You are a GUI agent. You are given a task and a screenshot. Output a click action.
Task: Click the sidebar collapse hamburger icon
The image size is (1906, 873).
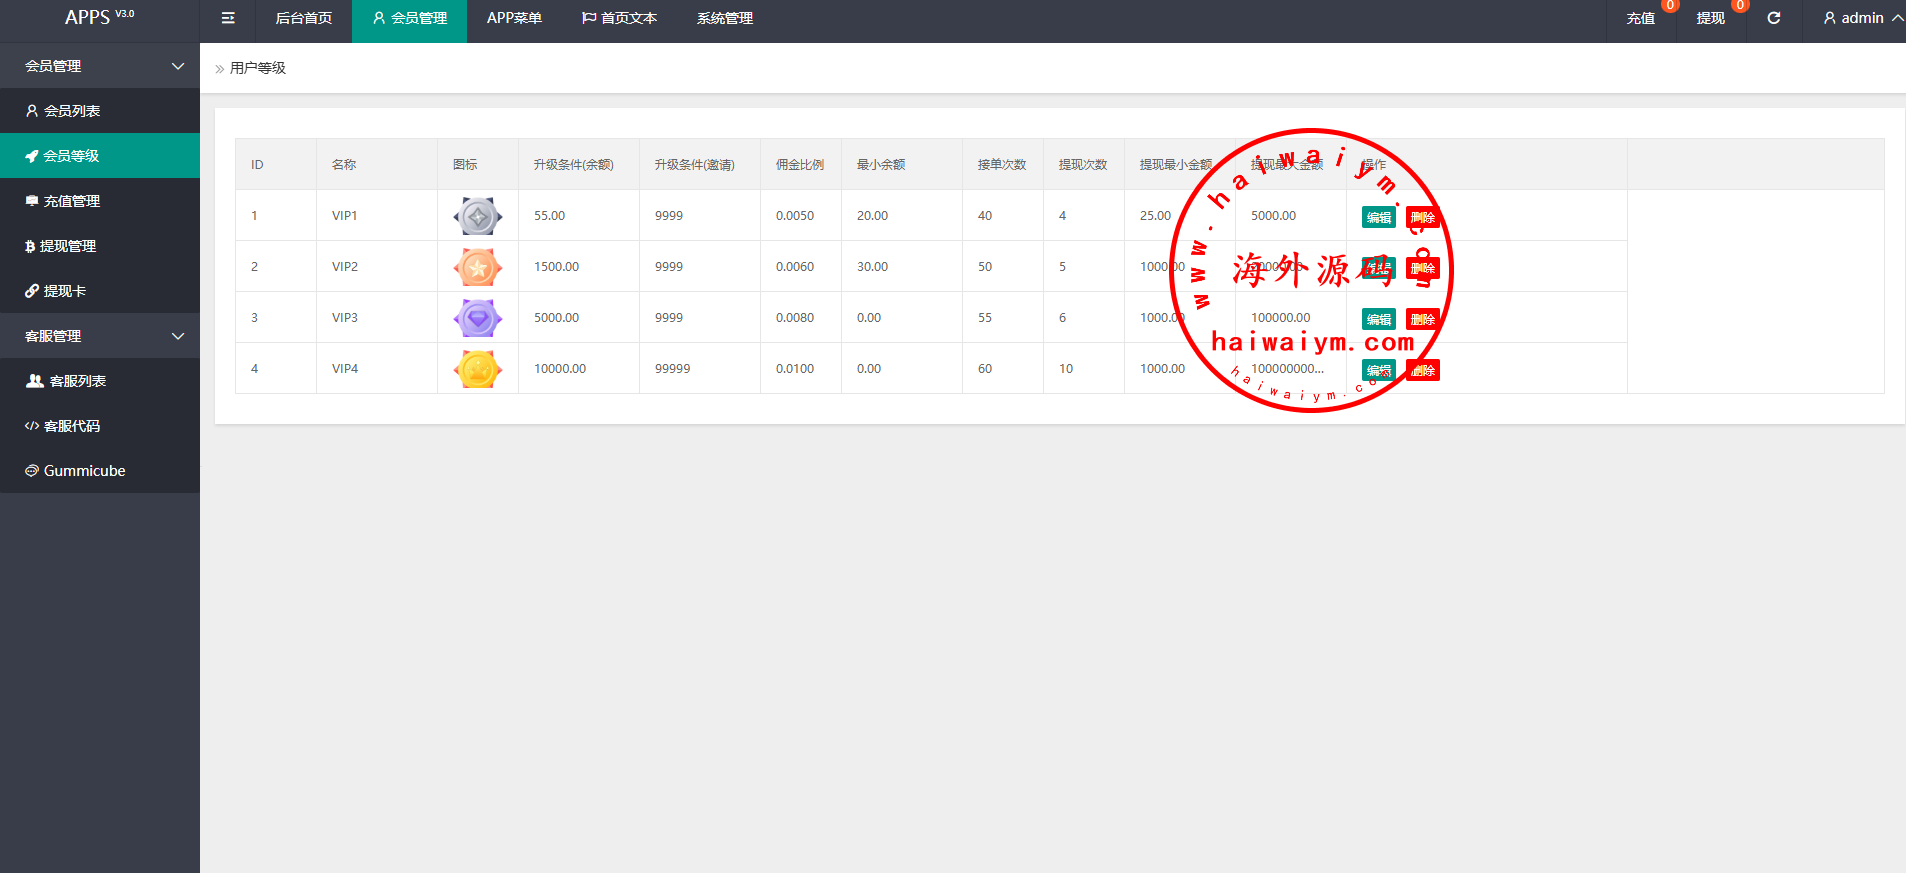(228, 18)
